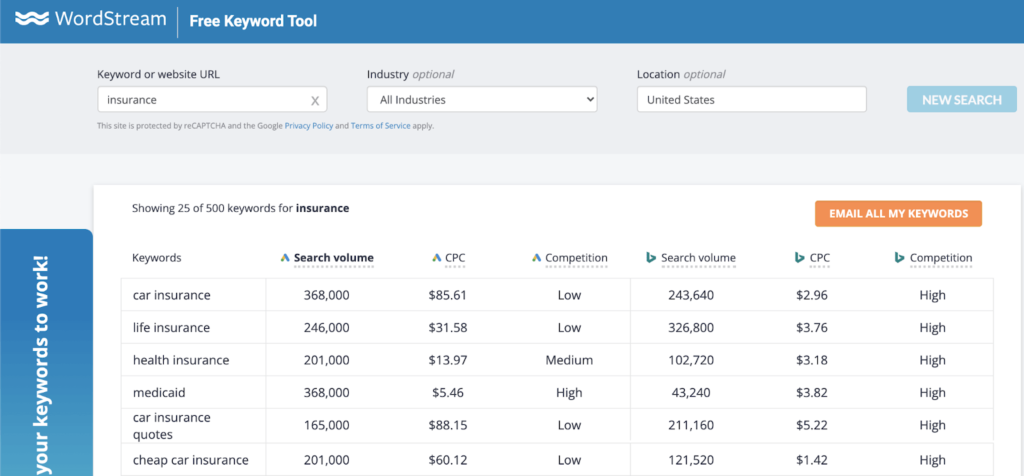Focus the keyword input containing insurance

(212, 99)
